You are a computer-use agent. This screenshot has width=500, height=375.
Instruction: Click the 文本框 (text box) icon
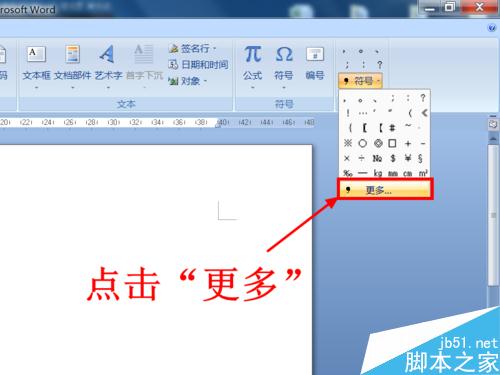coord(36,55)
